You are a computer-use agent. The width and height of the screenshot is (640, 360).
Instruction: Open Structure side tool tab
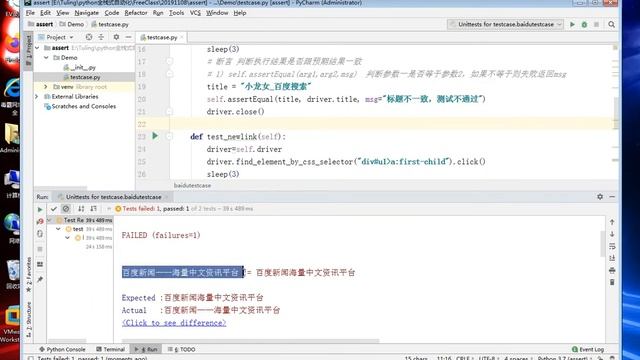tap(28, 320)
